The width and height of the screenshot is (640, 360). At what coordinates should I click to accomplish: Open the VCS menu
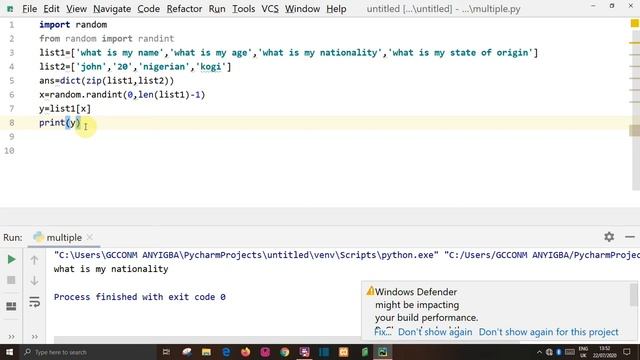[270, 9]
